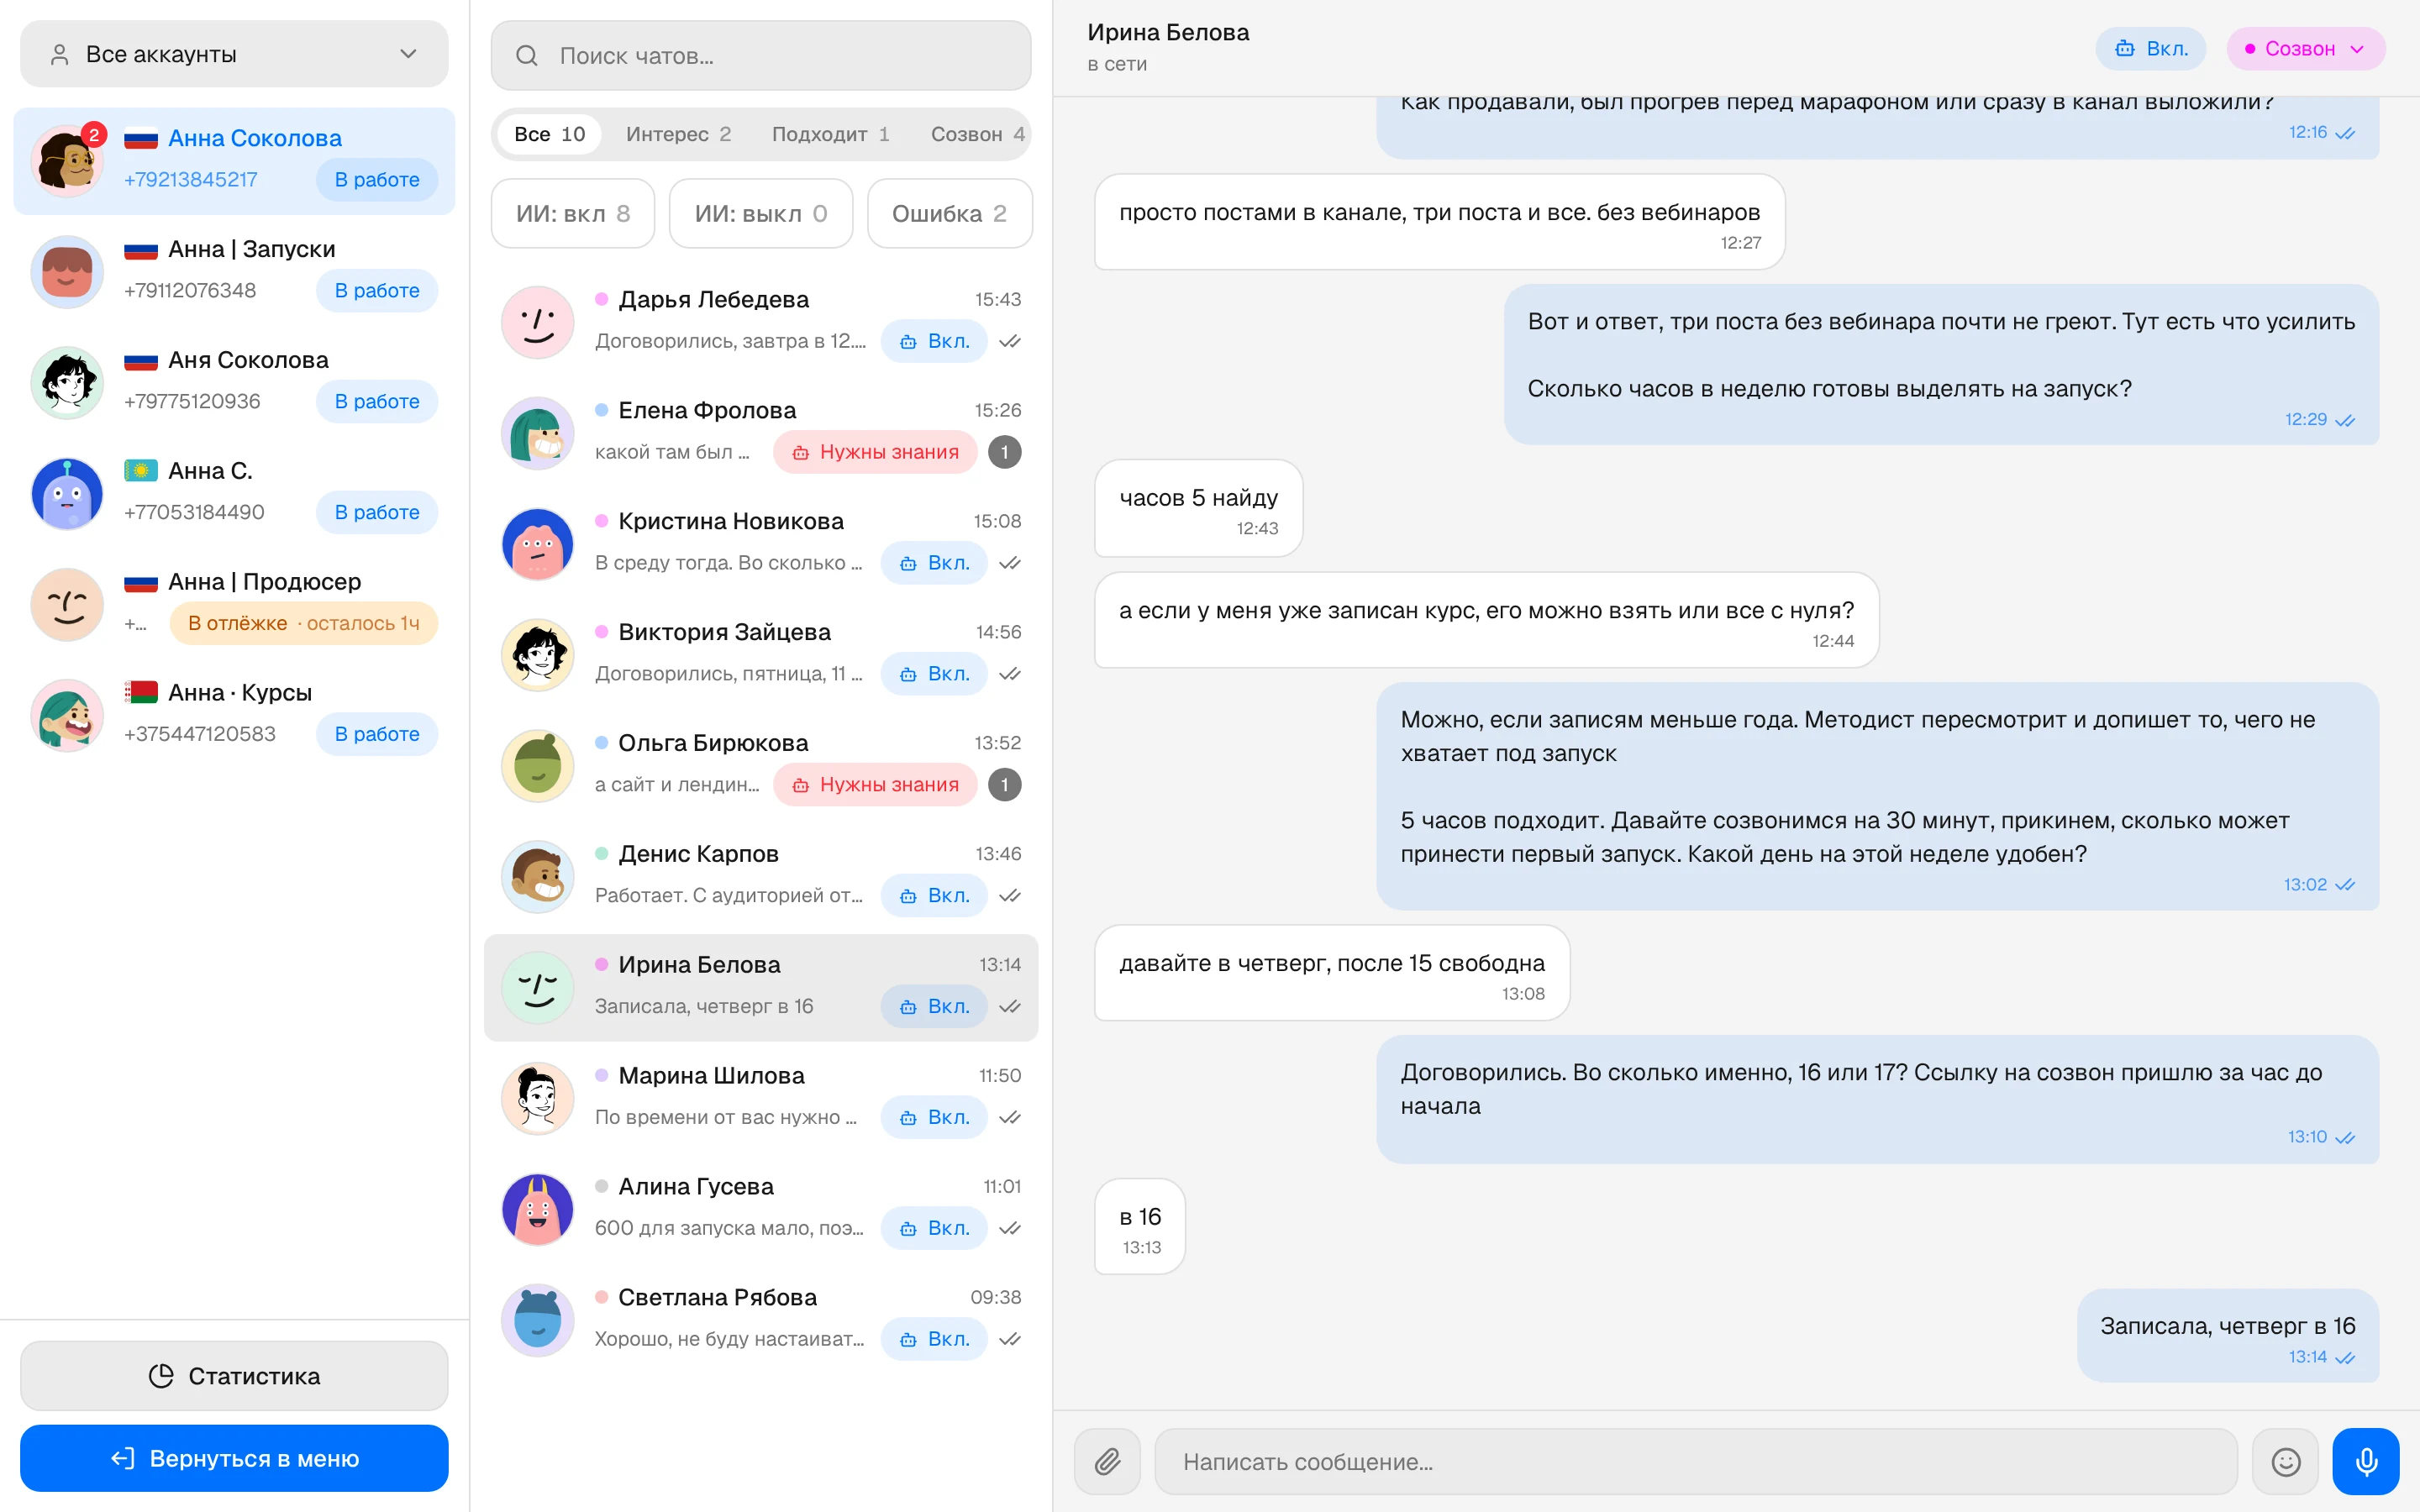
Task: Filter chats by ИИ: вкл
Action: [573, 213]
